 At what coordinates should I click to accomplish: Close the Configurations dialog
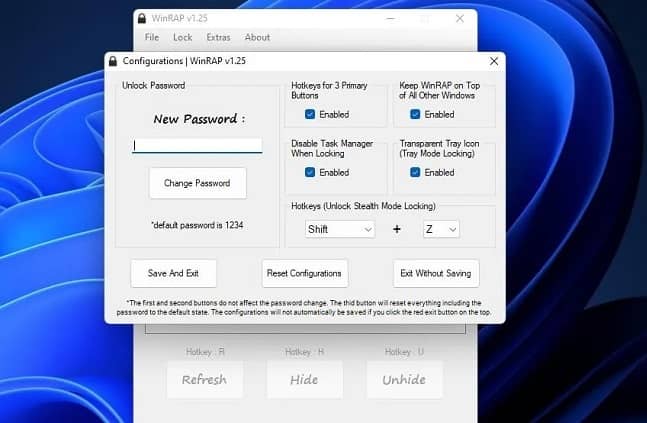(494, 61)
